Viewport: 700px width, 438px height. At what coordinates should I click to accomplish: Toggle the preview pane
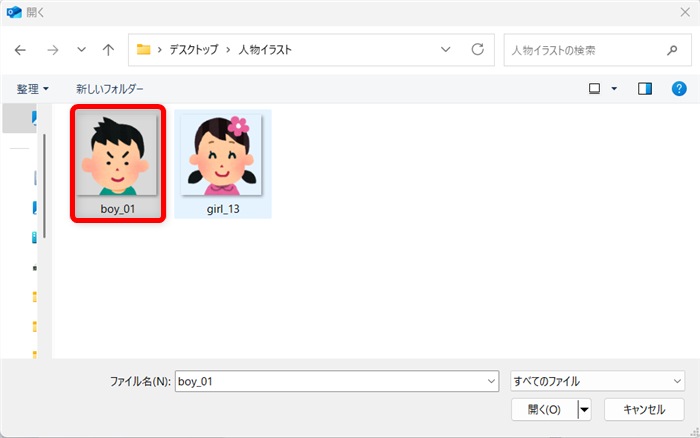(x=645, y=89)
